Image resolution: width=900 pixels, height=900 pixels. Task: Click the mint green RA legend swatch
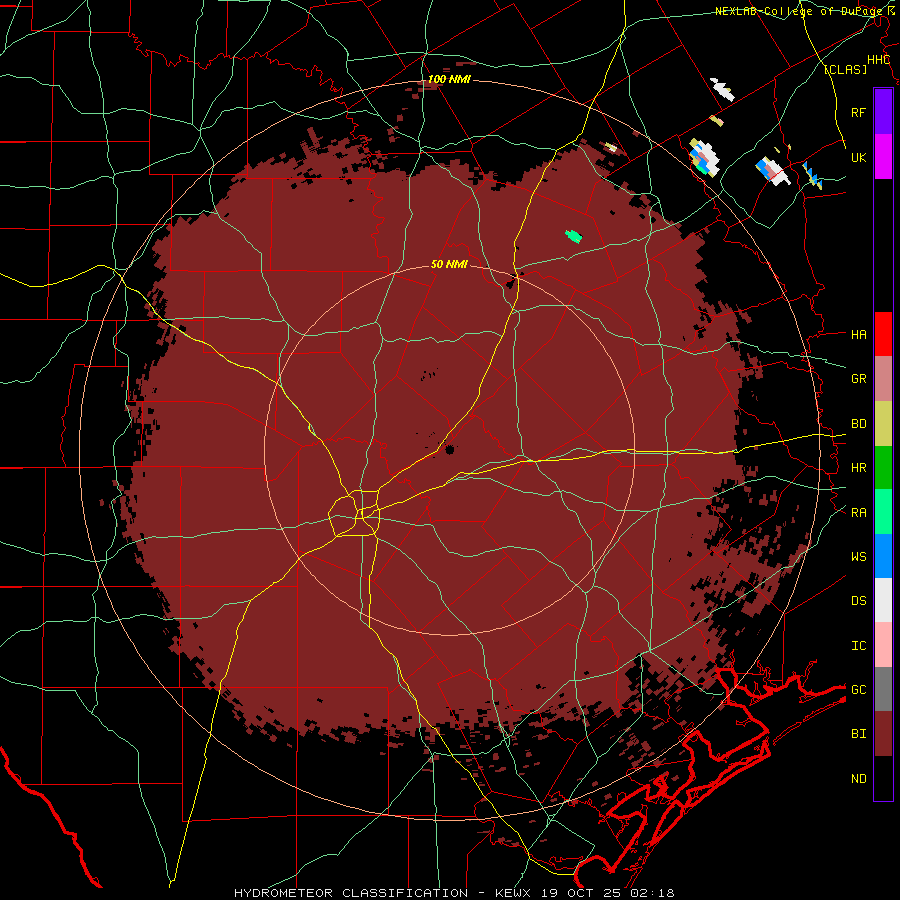coord(883,512)
